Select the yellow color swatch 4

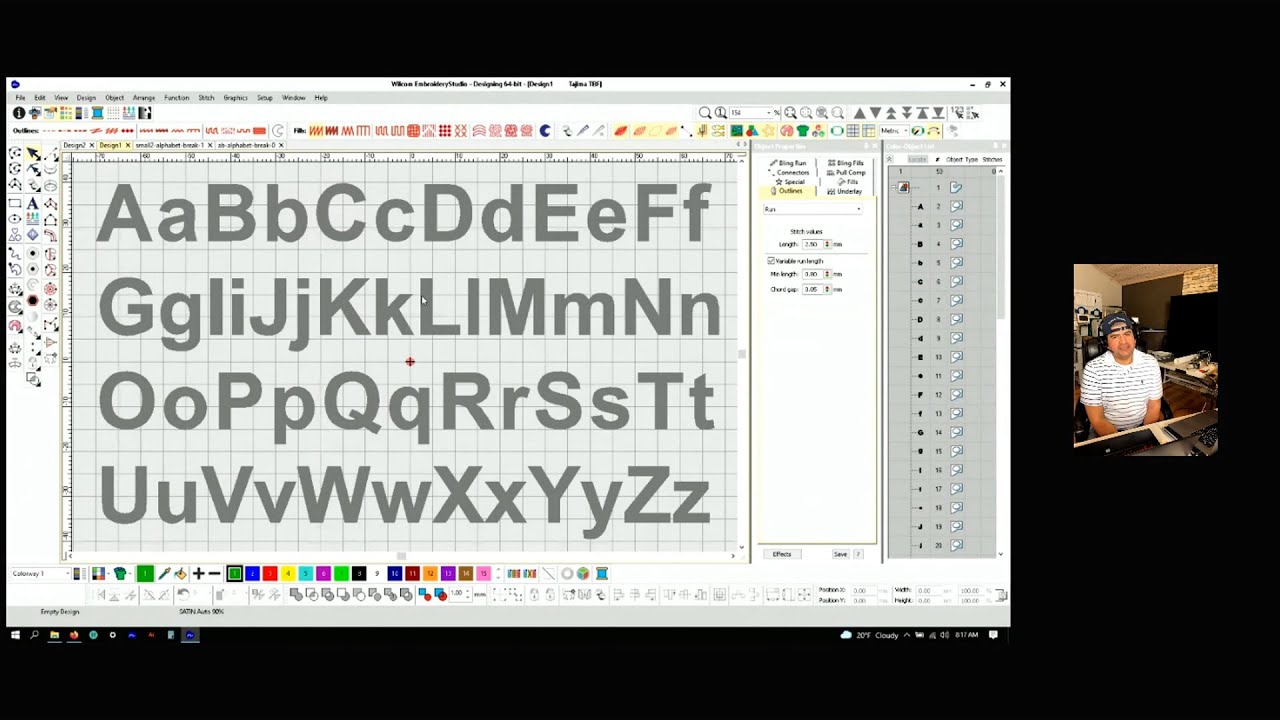pyautogui.click(x=288, y=573)
